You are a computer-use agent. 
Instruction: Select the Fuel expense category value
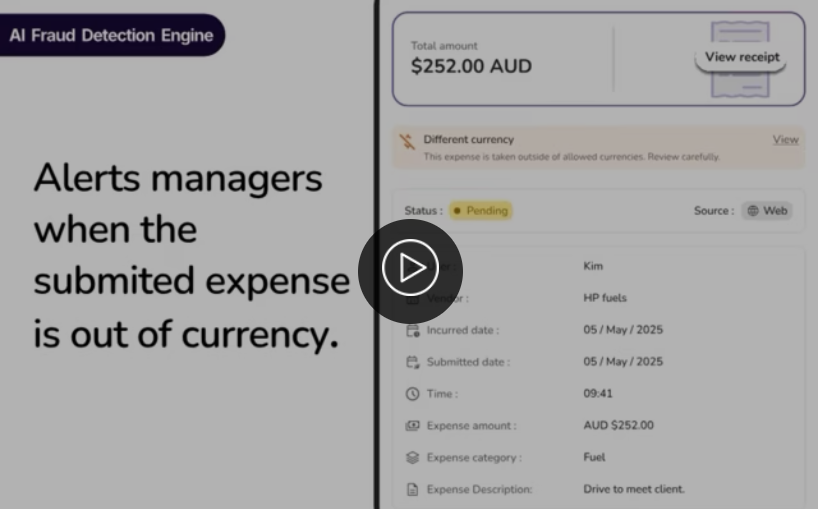[x=594, y=457]
